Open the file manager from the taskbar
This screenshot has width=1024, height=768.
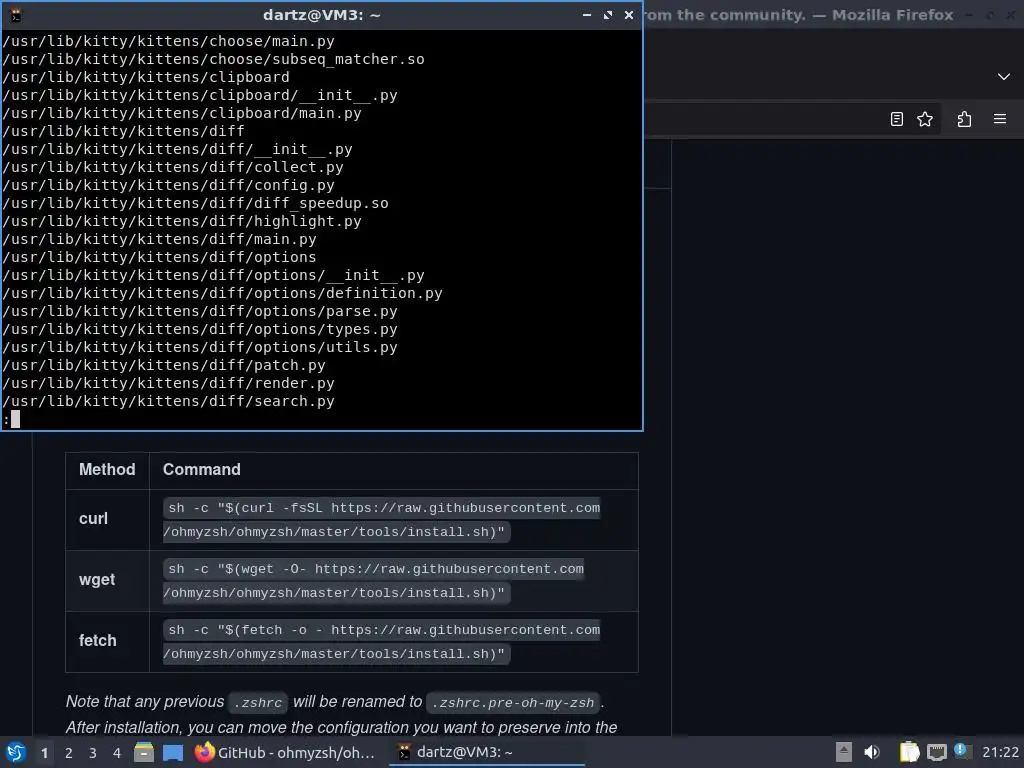(x=144, y=752)
